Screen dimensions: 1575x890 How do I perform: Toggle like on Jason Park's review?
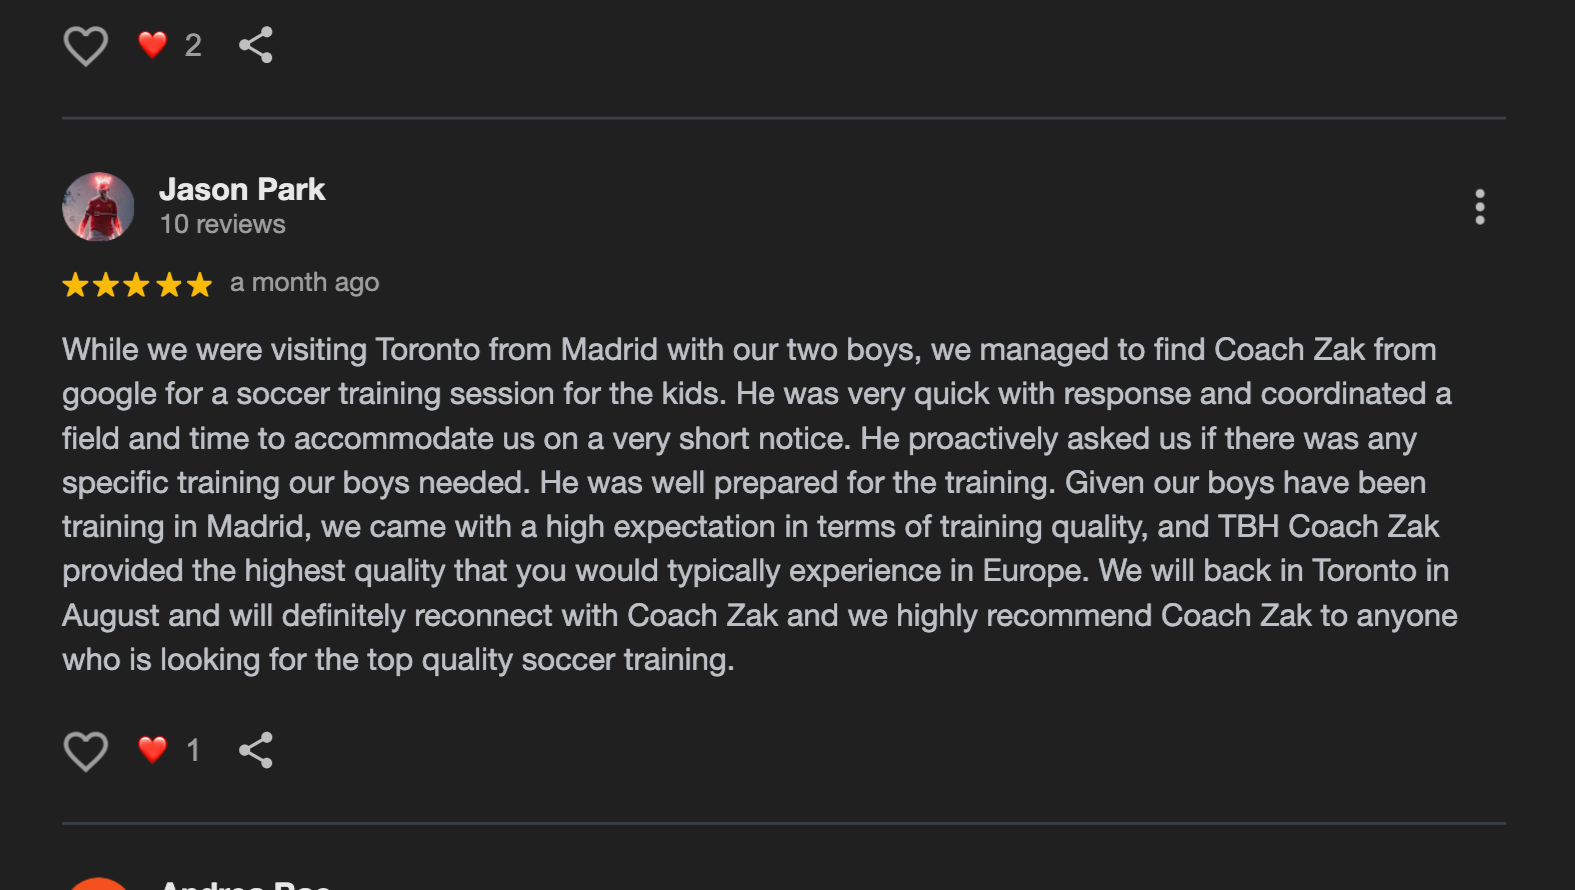(86, 751)
